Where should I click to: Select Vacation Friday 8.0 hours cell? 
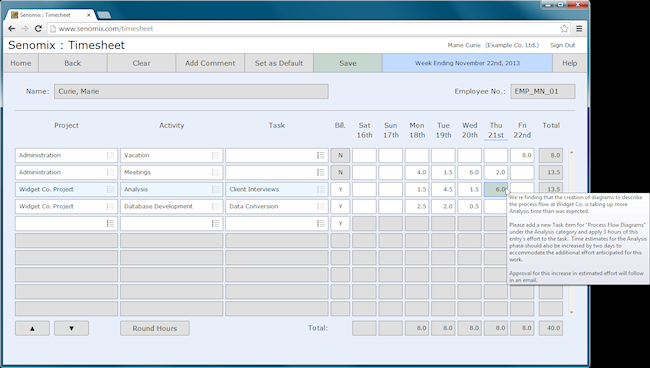(x=522, y=155)
